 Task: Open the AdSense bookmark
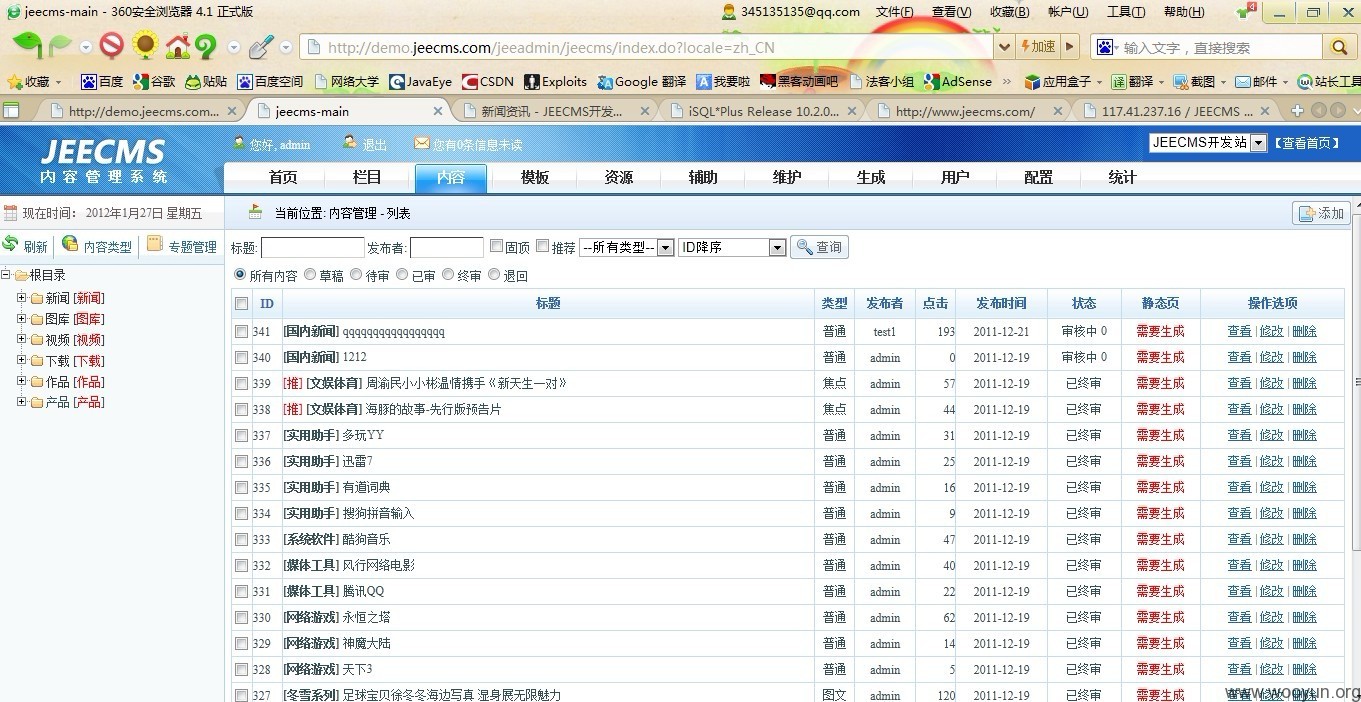tap(958, 81)
